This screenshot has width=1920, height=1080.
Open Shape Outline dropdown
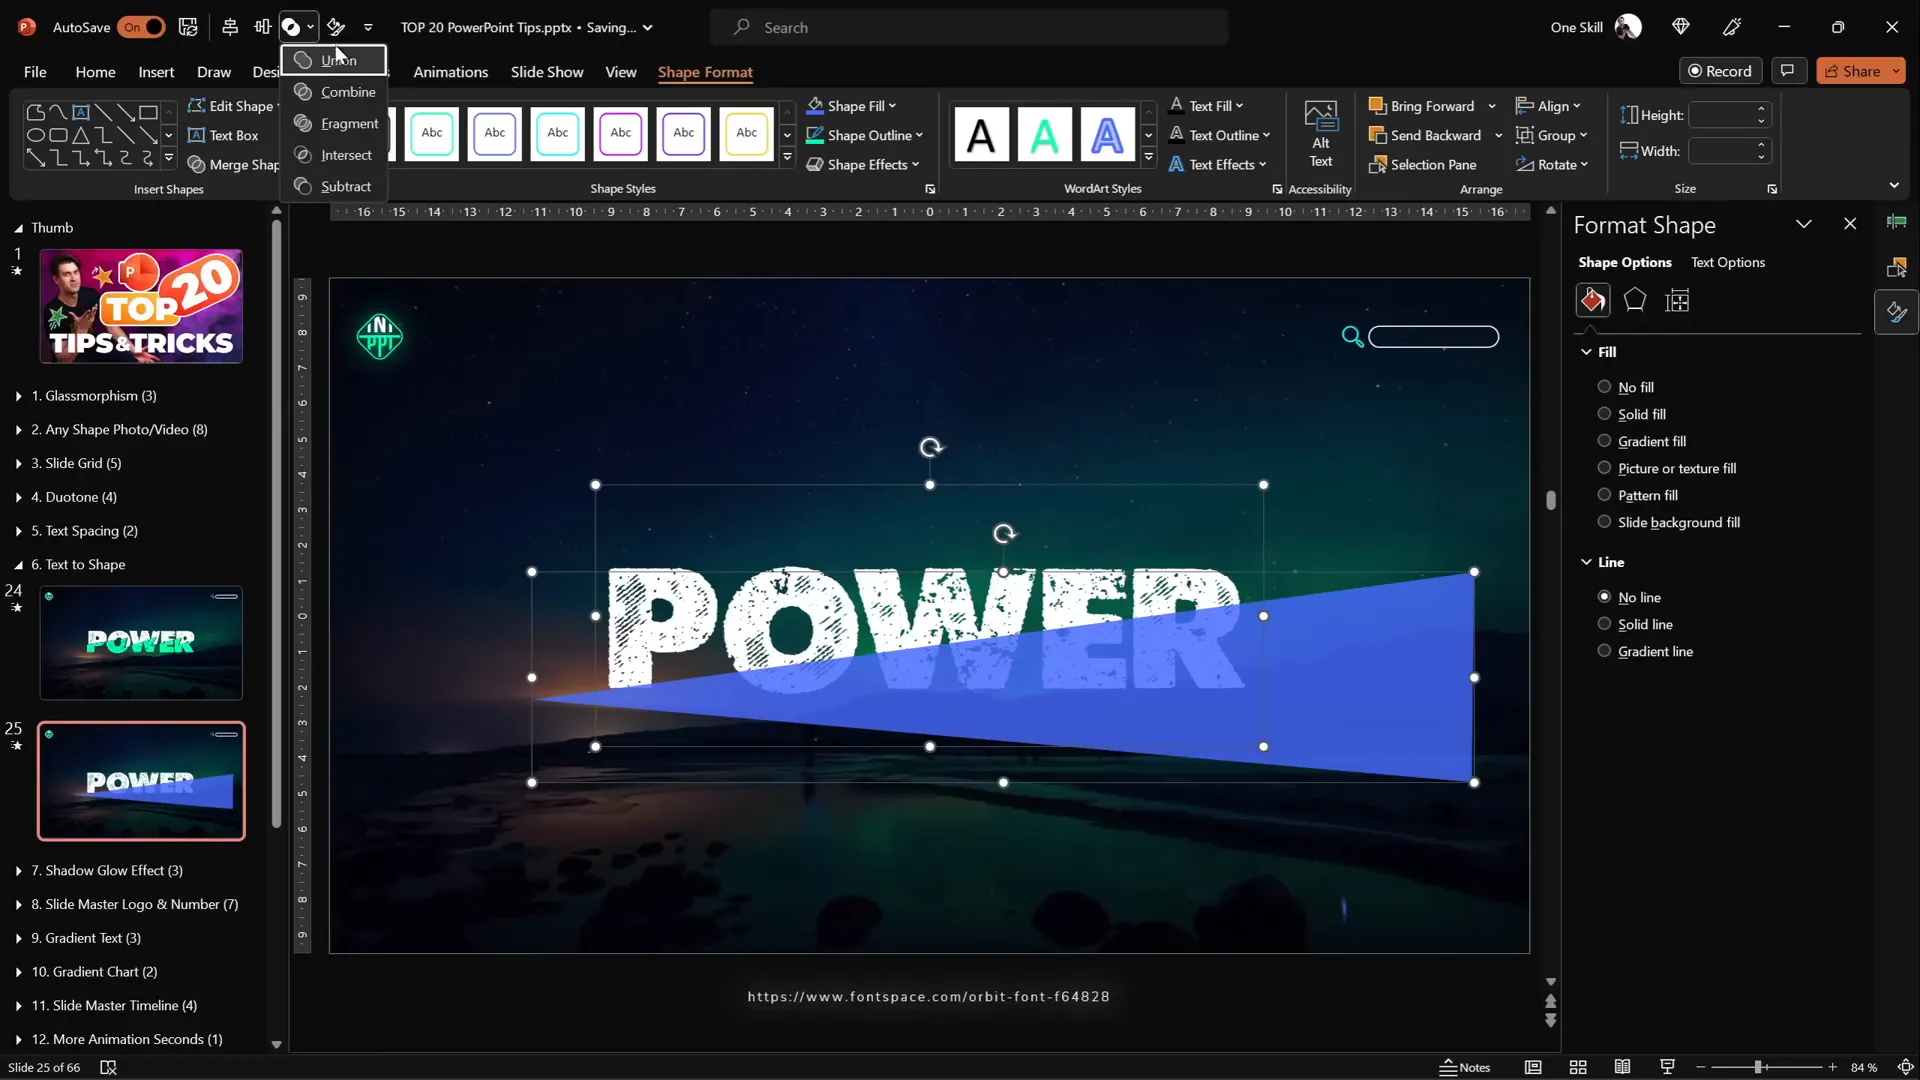coord(864,135)
